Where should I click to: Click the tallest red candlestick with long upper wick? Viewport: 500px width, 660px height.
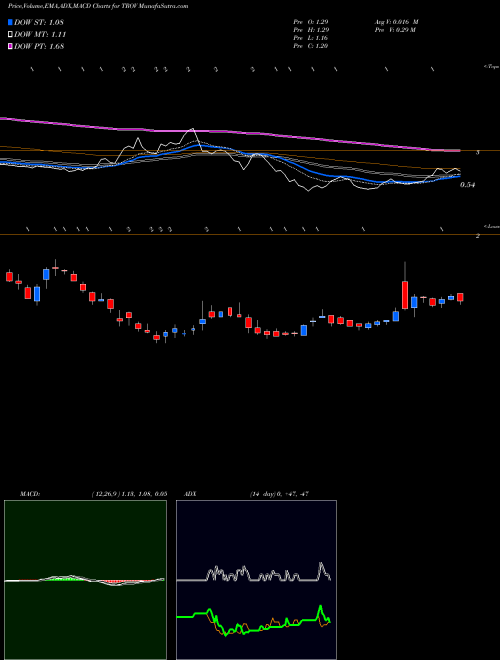tap(405, 295)
